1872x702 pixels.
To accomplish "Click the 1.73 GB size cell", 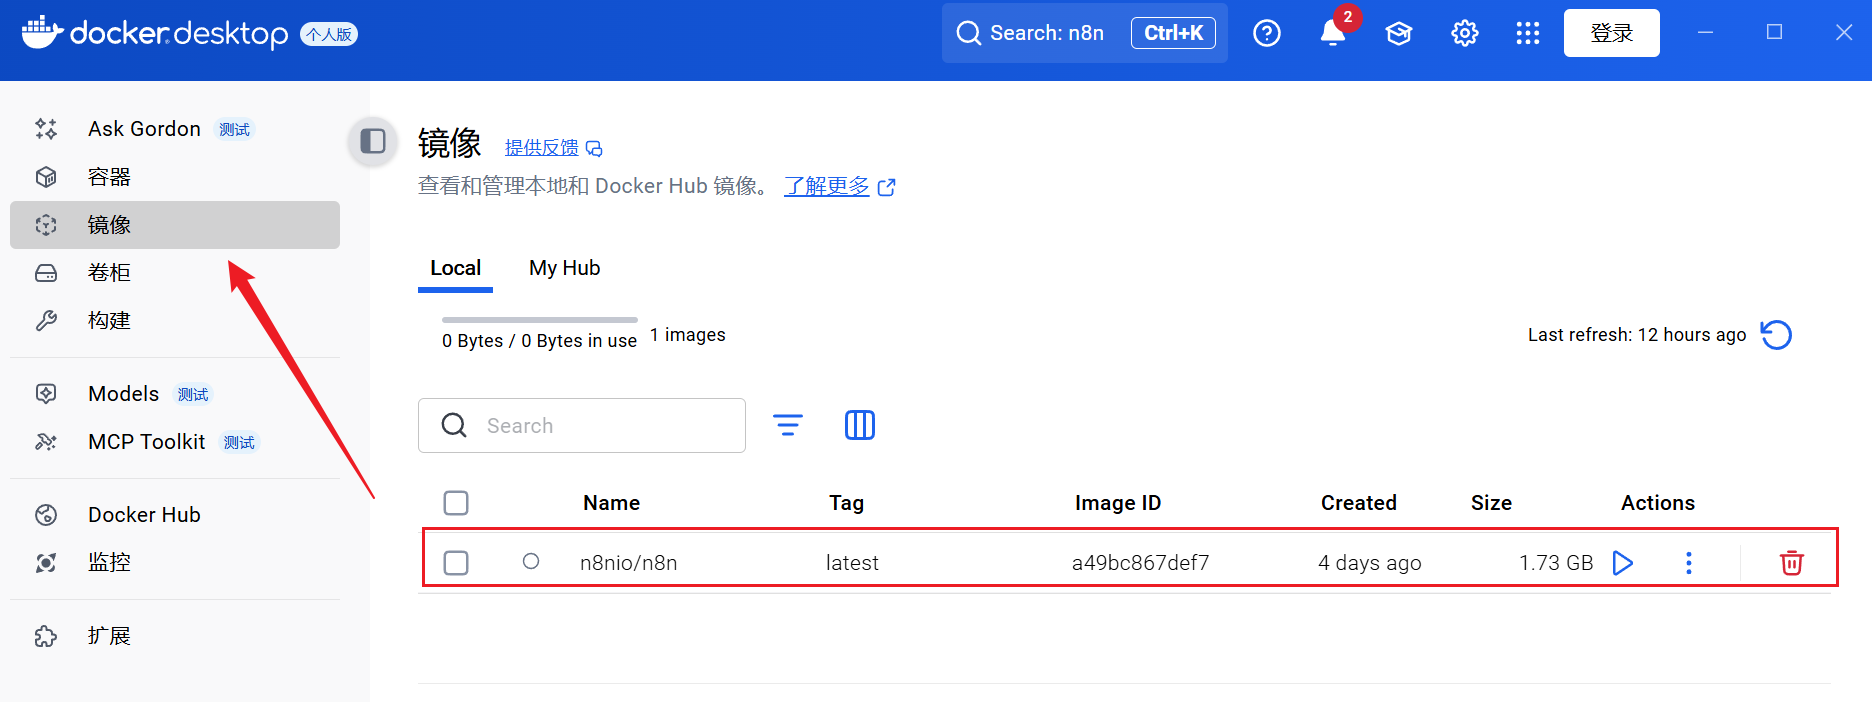I will 1556,563.
